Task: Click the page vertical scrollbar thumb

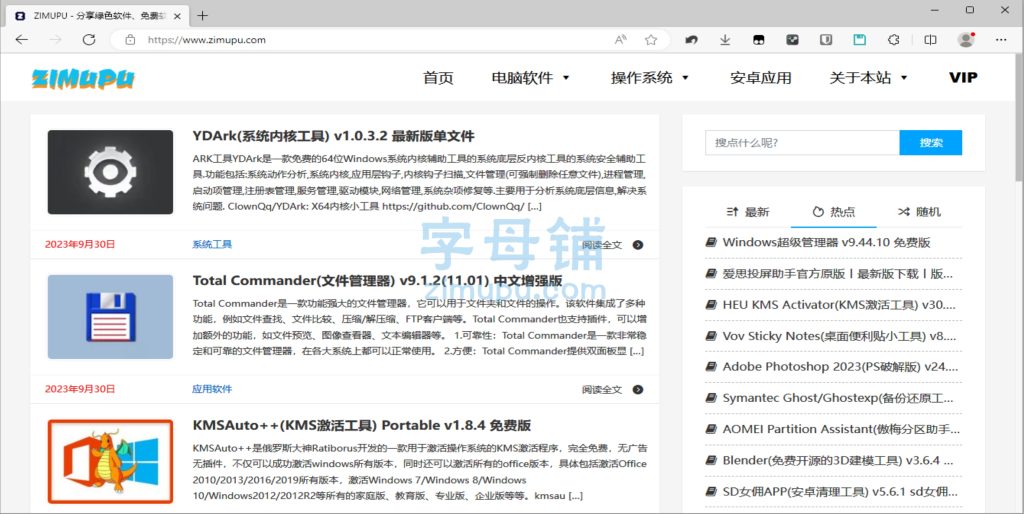Action: (x=1019, y=118)
